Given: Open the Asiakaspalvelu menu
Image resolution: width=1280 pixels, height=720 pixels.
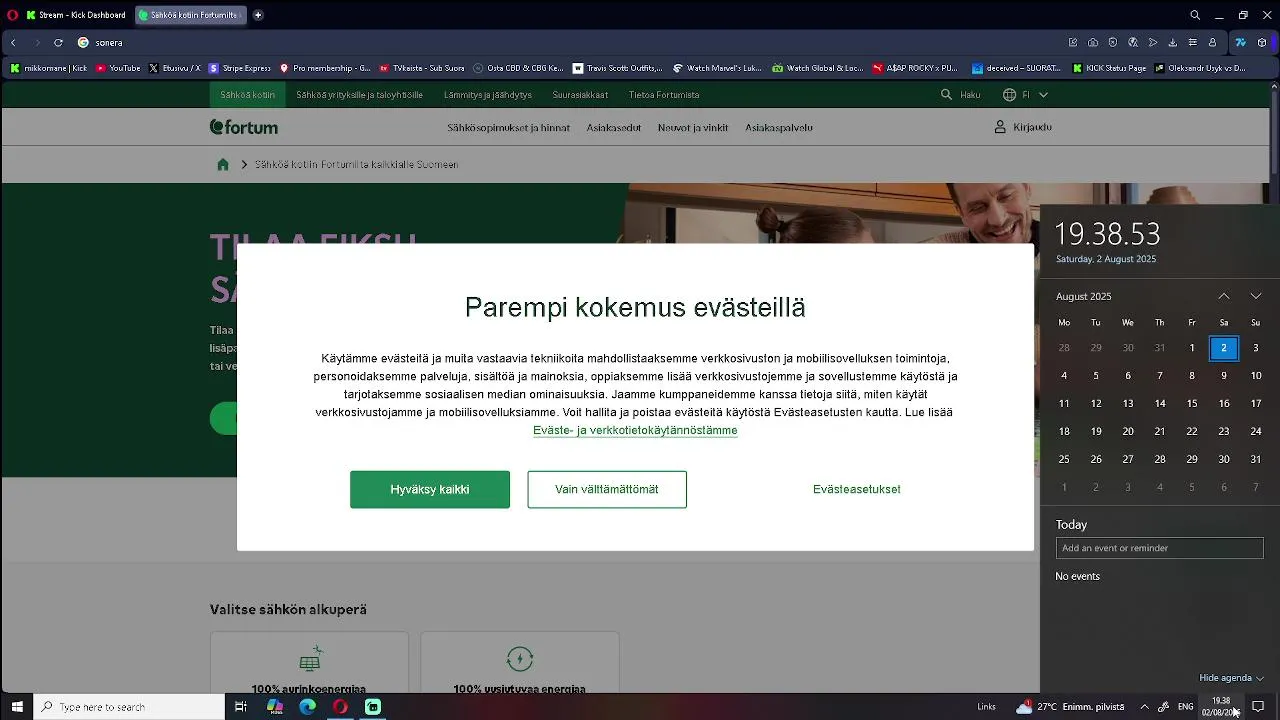Looking at the screenshot, I should [779, 128].
